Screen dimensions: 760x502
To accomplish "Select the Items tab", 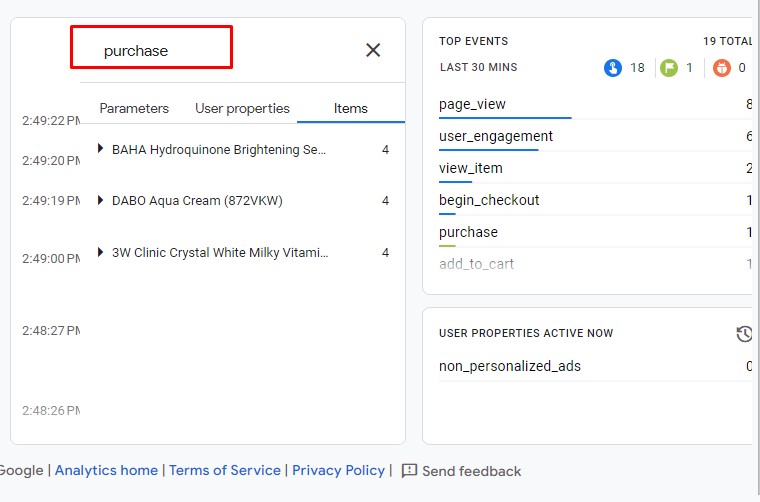I will click(x=351, y=108).
